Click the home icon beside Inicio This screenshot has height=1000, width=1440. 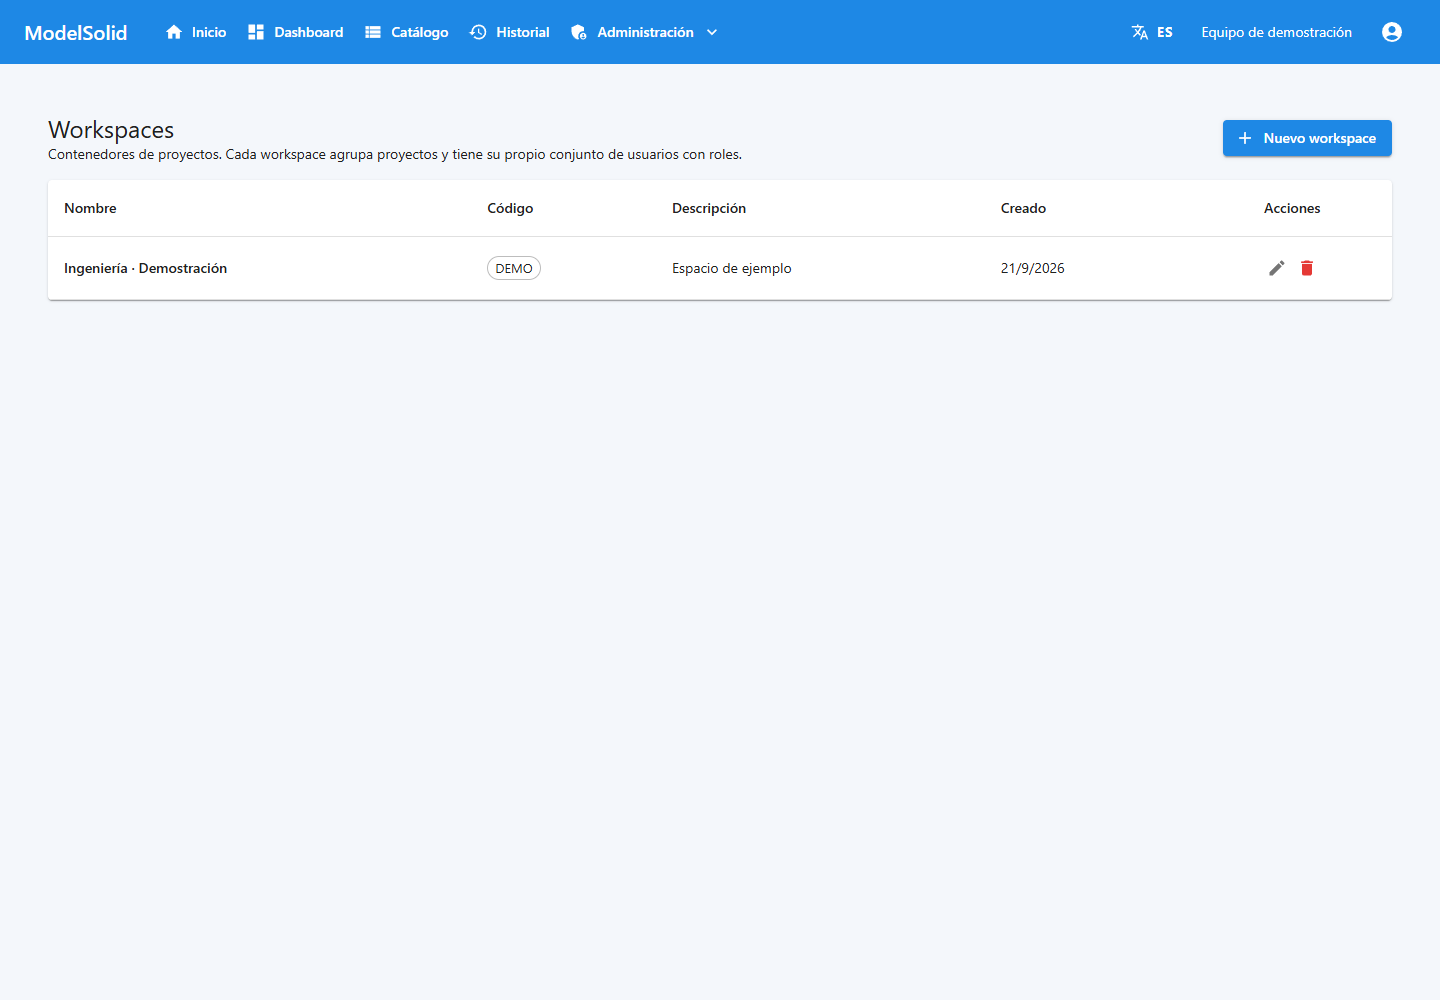[x=174, y=32]
